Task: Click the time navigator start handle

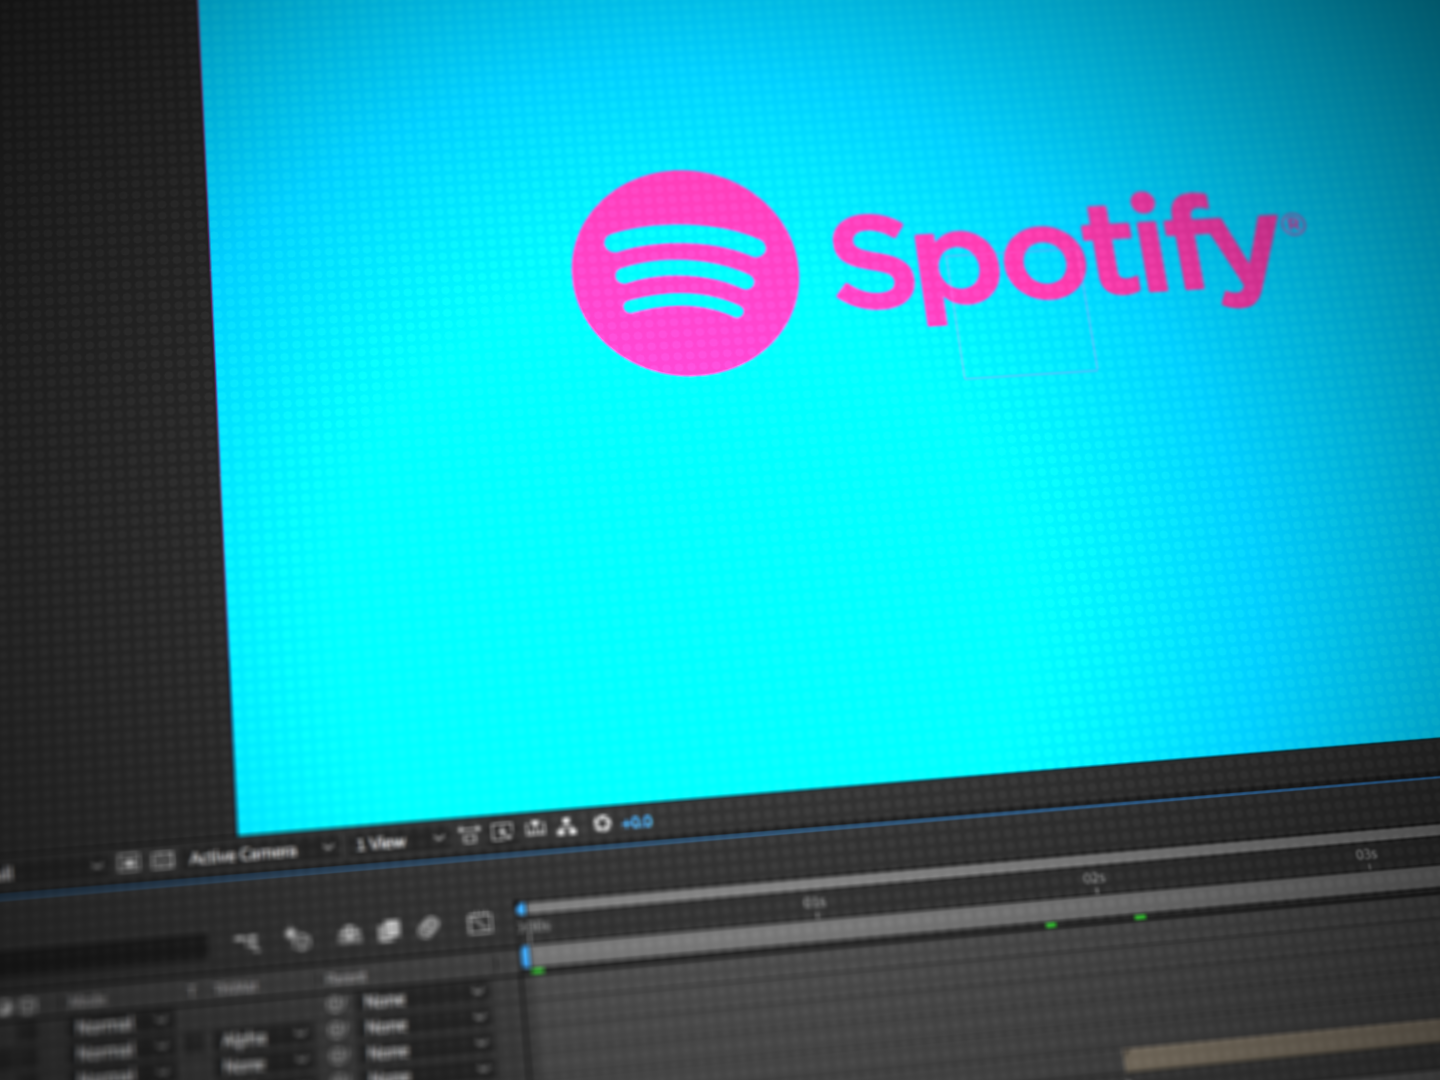Action: (x=521, y=909)
